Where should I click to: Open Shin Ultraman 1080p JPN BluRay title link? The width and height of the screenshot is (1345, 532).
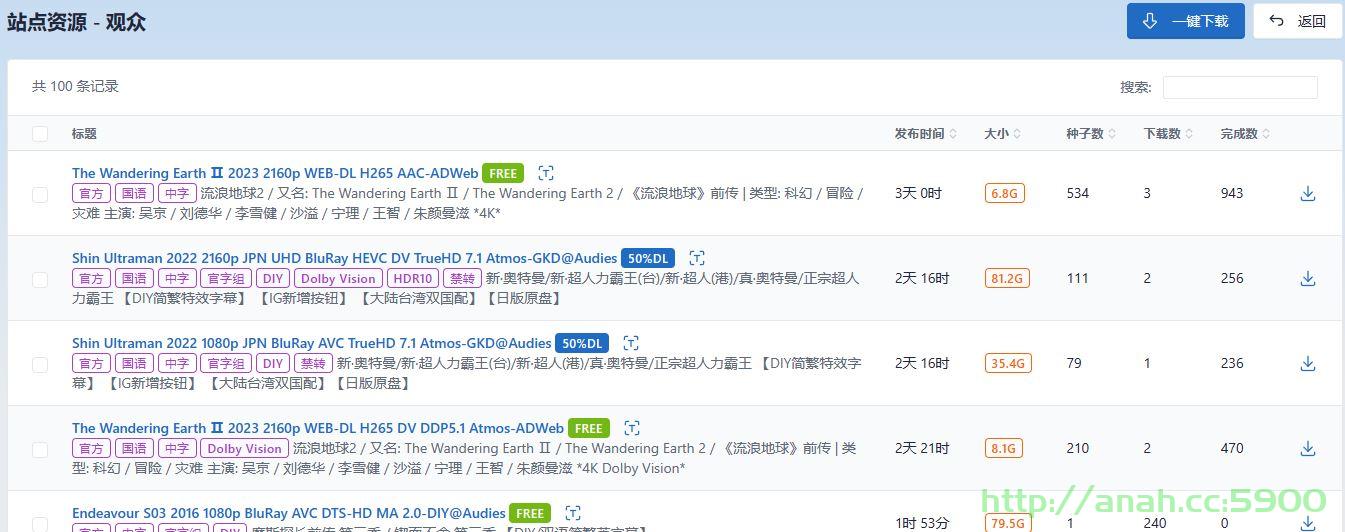pos(312,343)
